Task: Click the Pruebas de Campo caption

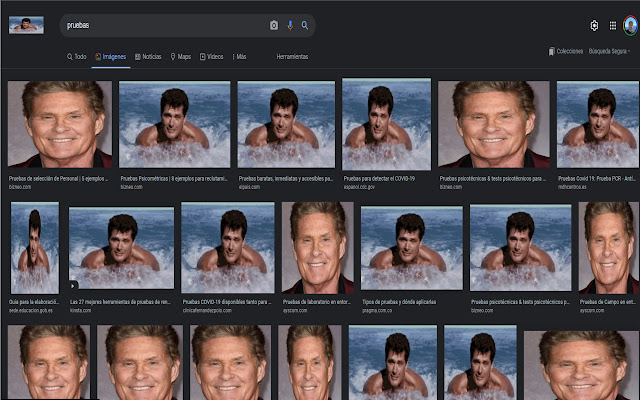Action: pos(608,302)
